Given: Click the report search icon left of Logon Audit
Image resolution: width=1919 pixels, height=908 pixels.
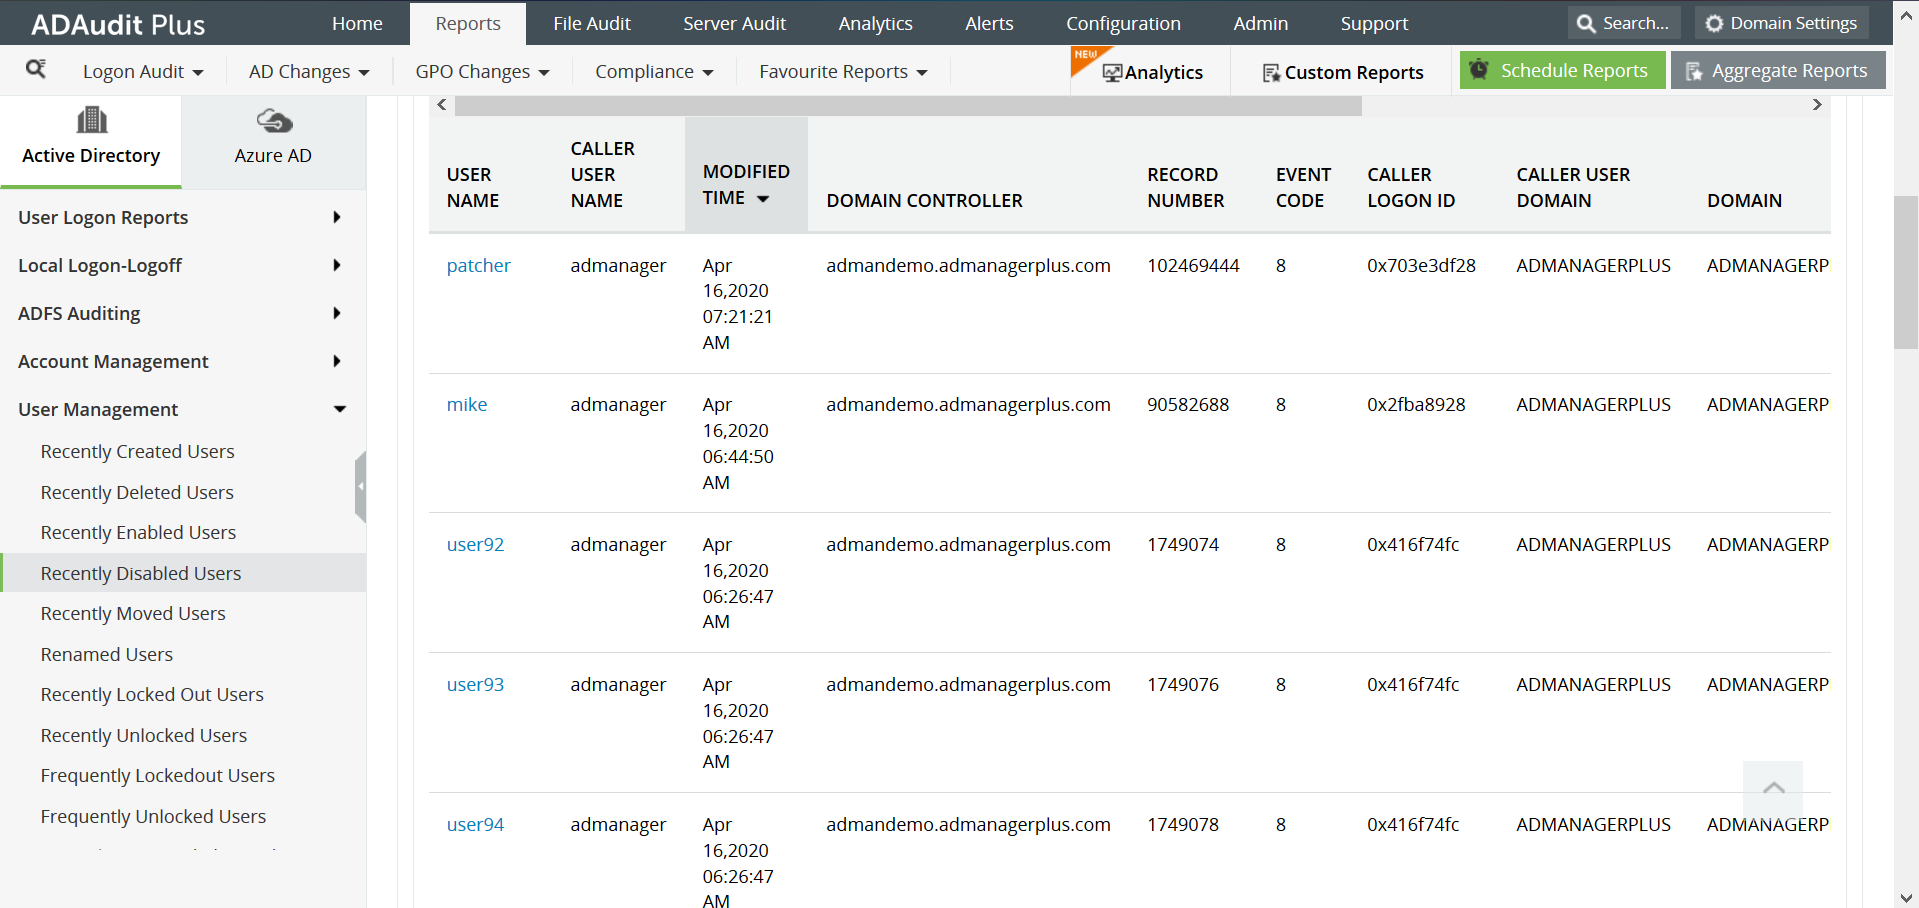Looking at the screenshot, I should 36,71.
